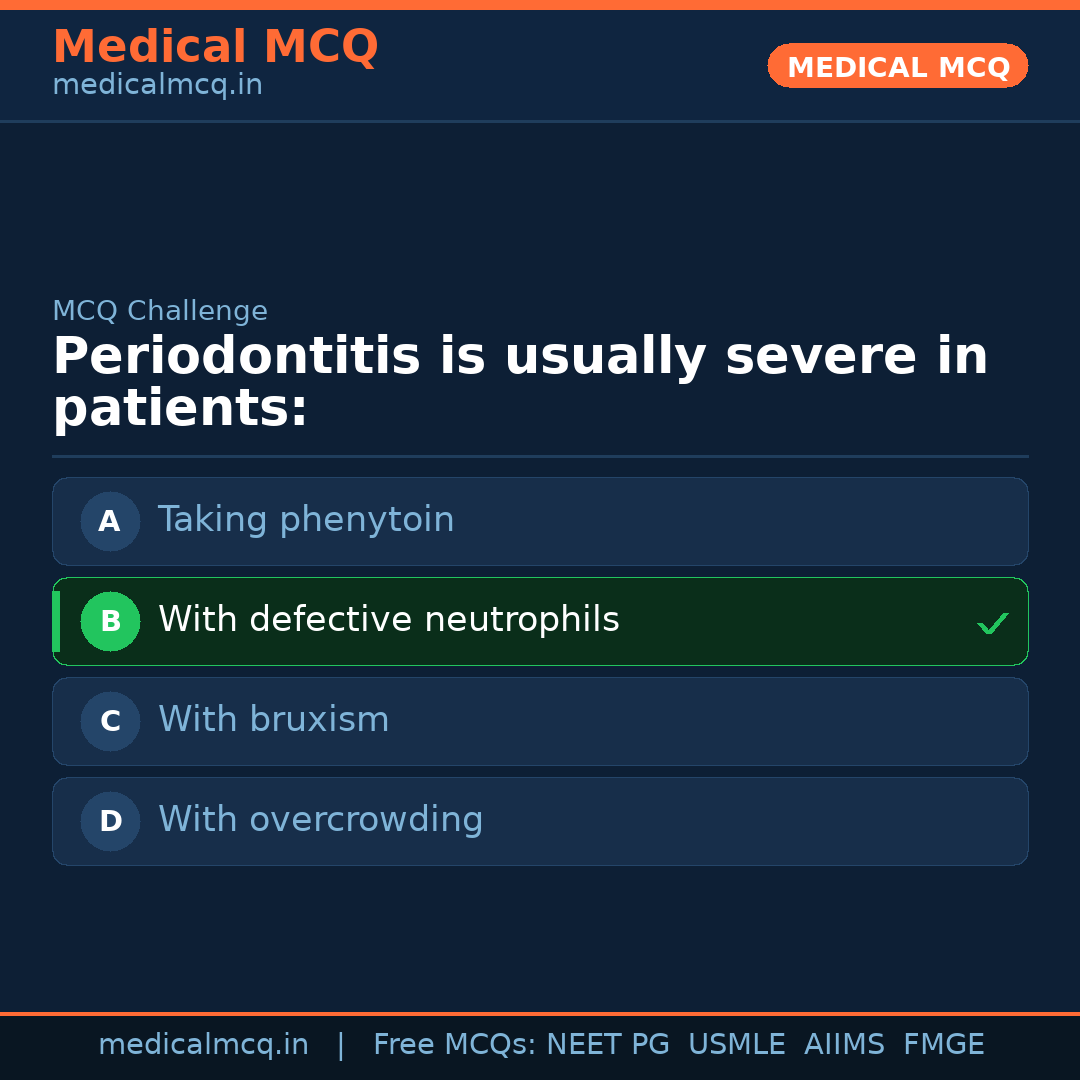Click the circled letter C badge
Viewport: 1080px width, 1080px height.
point(110,721)
